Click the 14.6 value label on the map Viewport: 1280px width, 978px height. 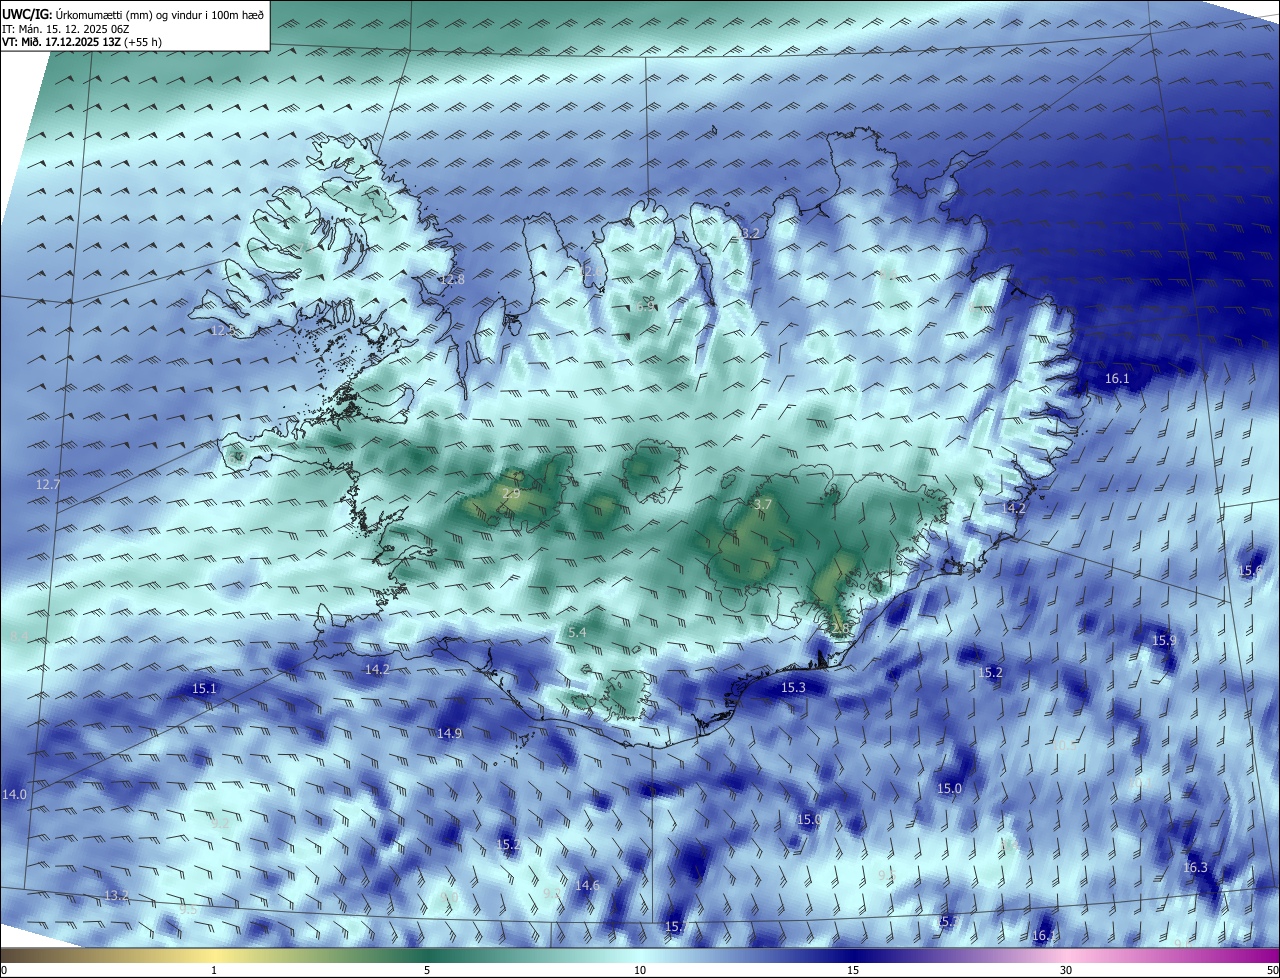pos(587,885)
